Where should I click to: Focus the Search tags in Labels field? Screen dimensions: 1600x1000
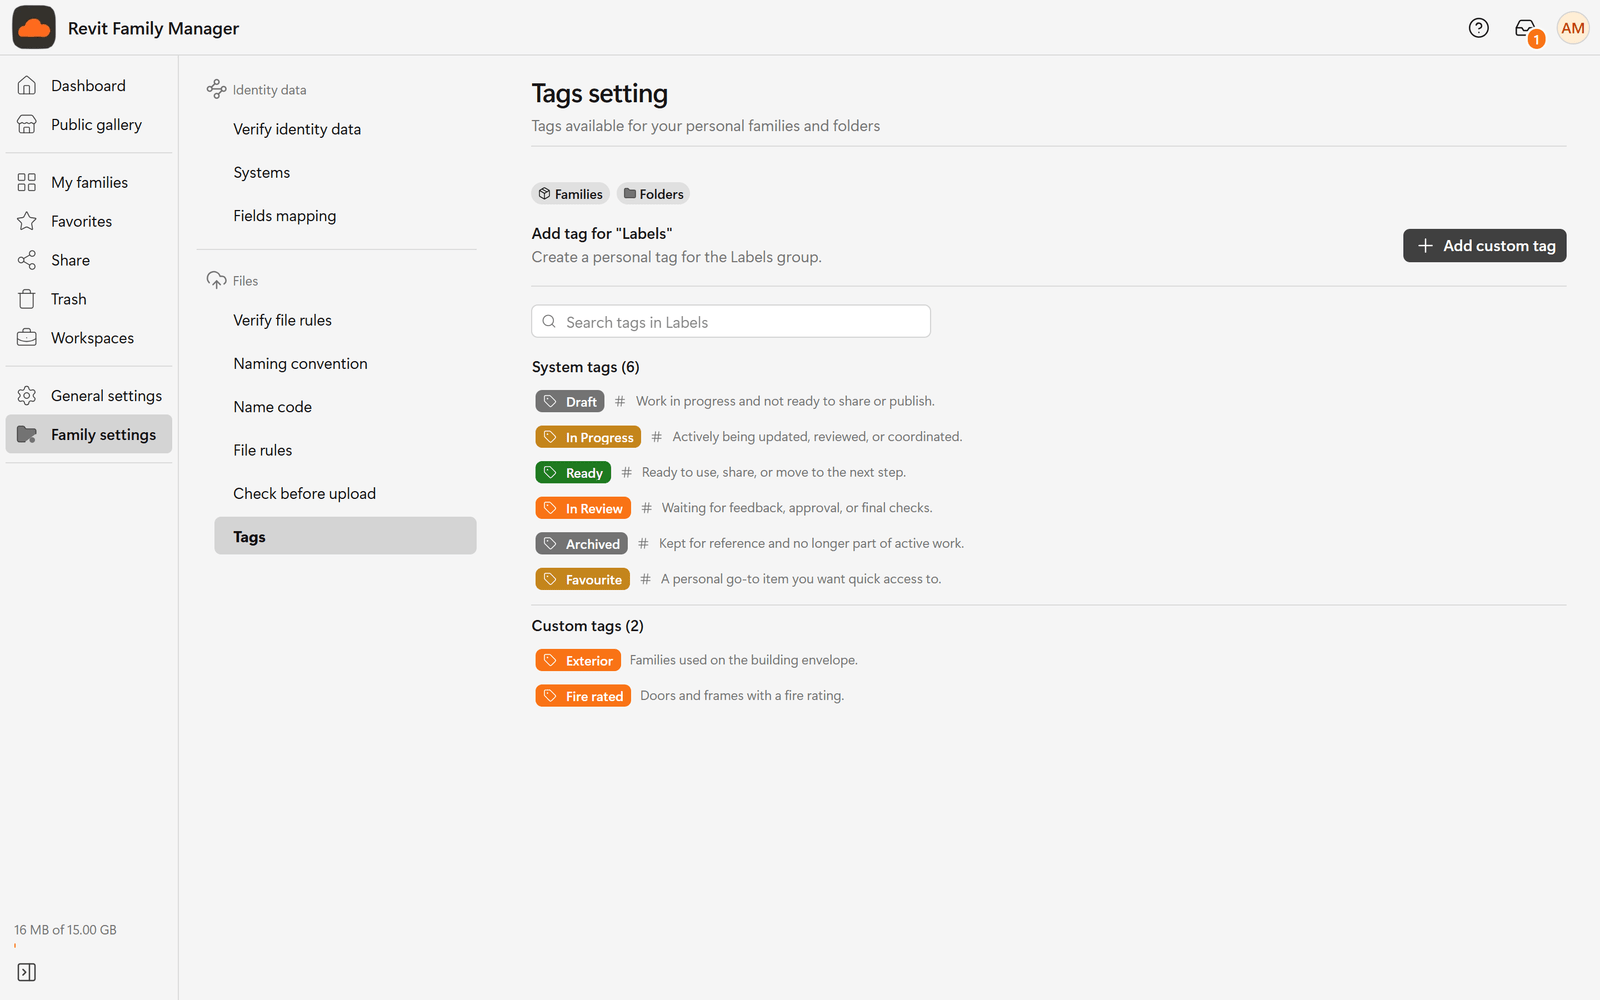pos(731,321)
